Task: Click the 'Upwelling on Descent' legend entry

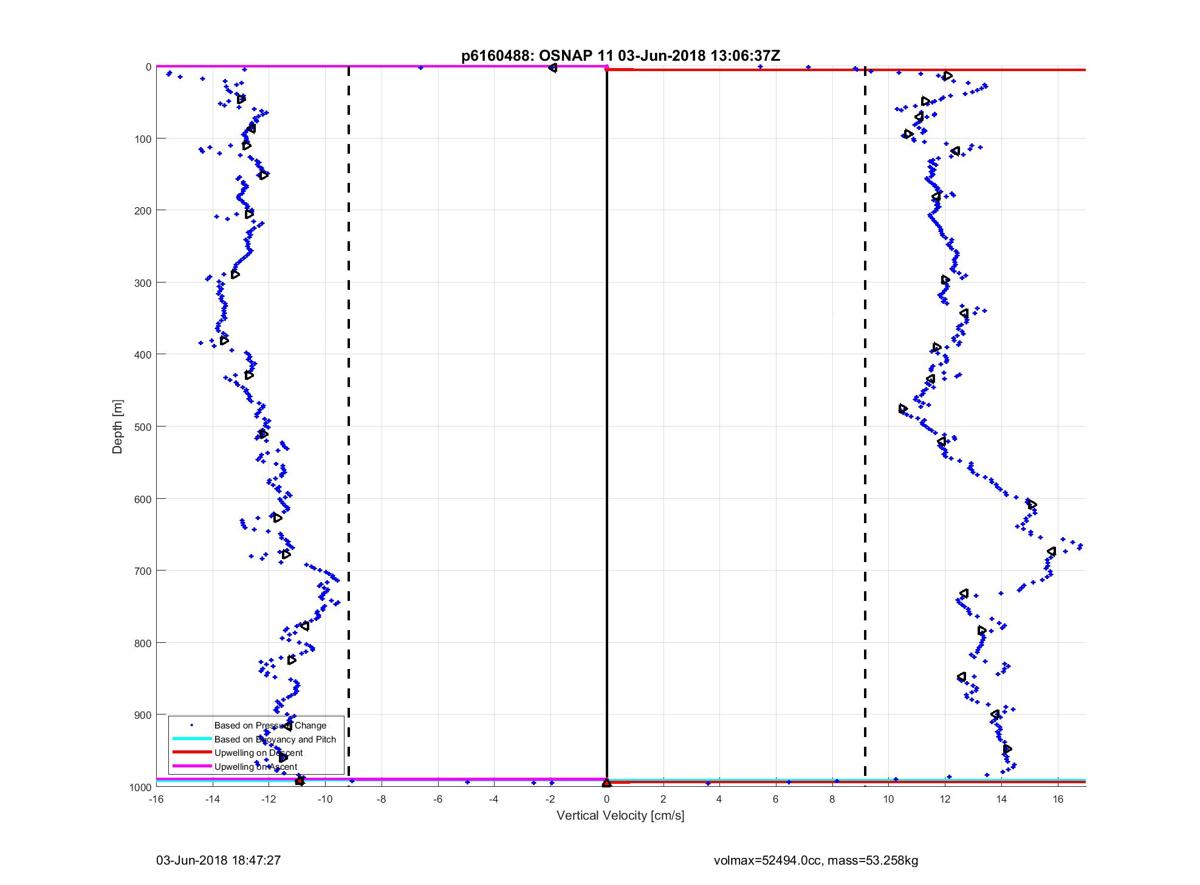Action: [258, 753]
